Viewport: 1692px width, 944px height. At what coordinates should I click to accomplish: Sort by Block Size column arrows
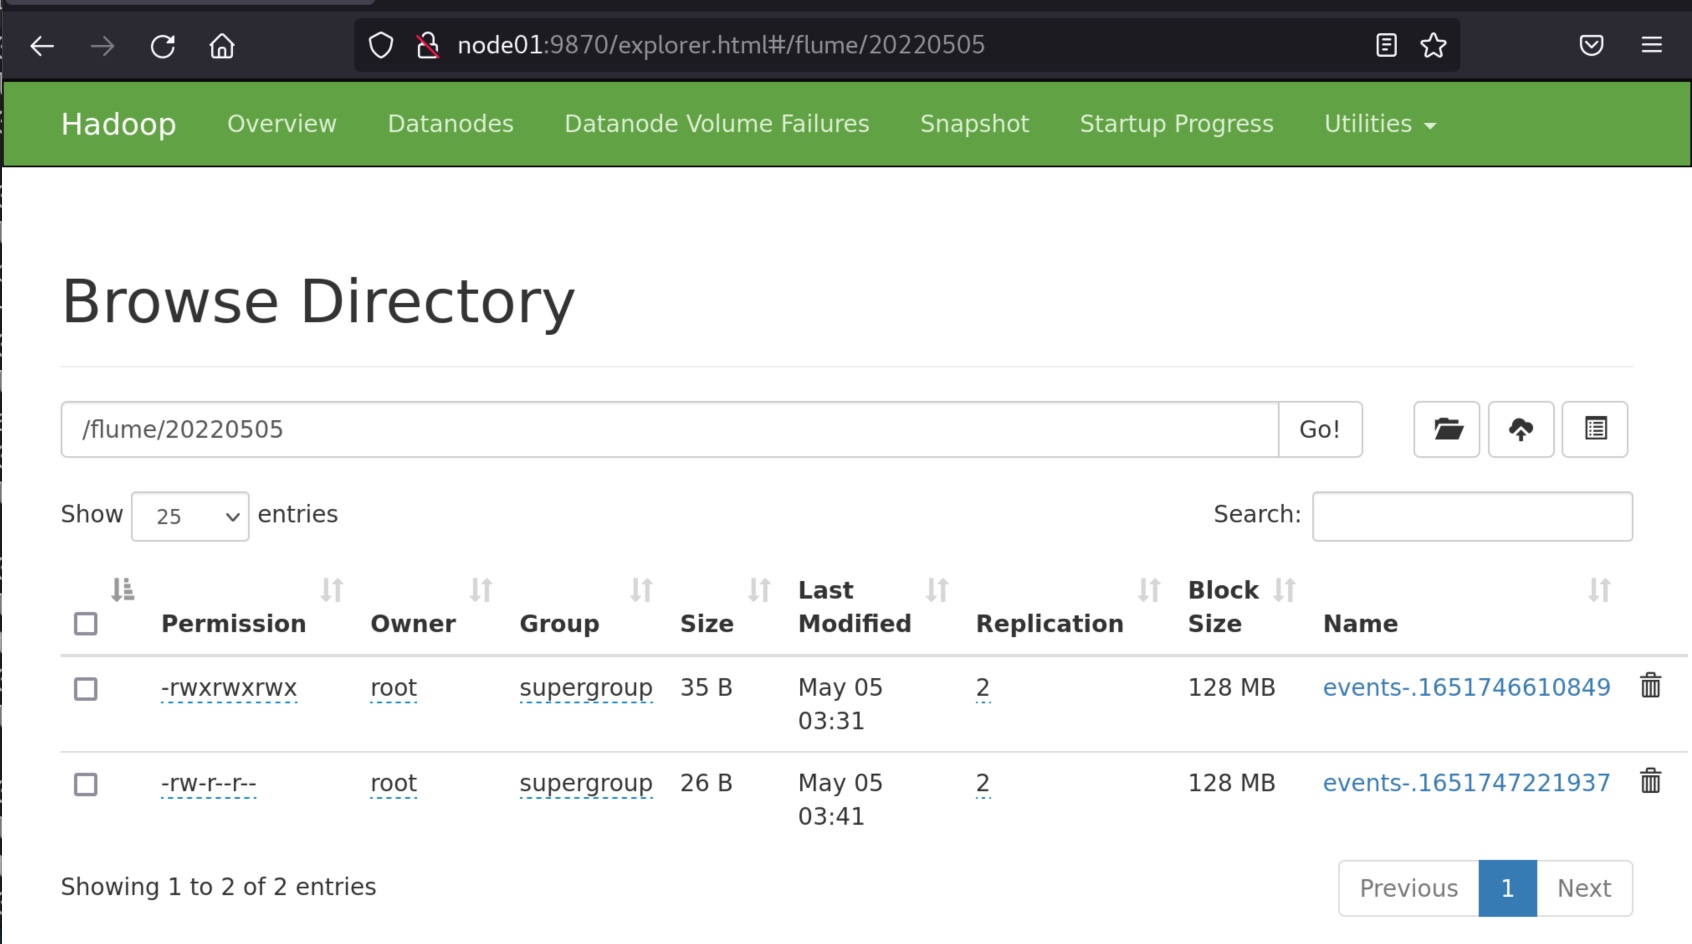[x=1284, y=590]
